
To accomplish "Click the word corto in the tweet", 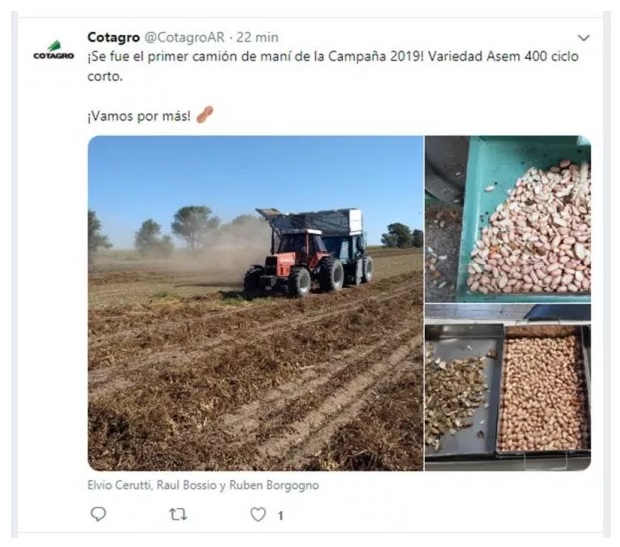I will 105,76.
